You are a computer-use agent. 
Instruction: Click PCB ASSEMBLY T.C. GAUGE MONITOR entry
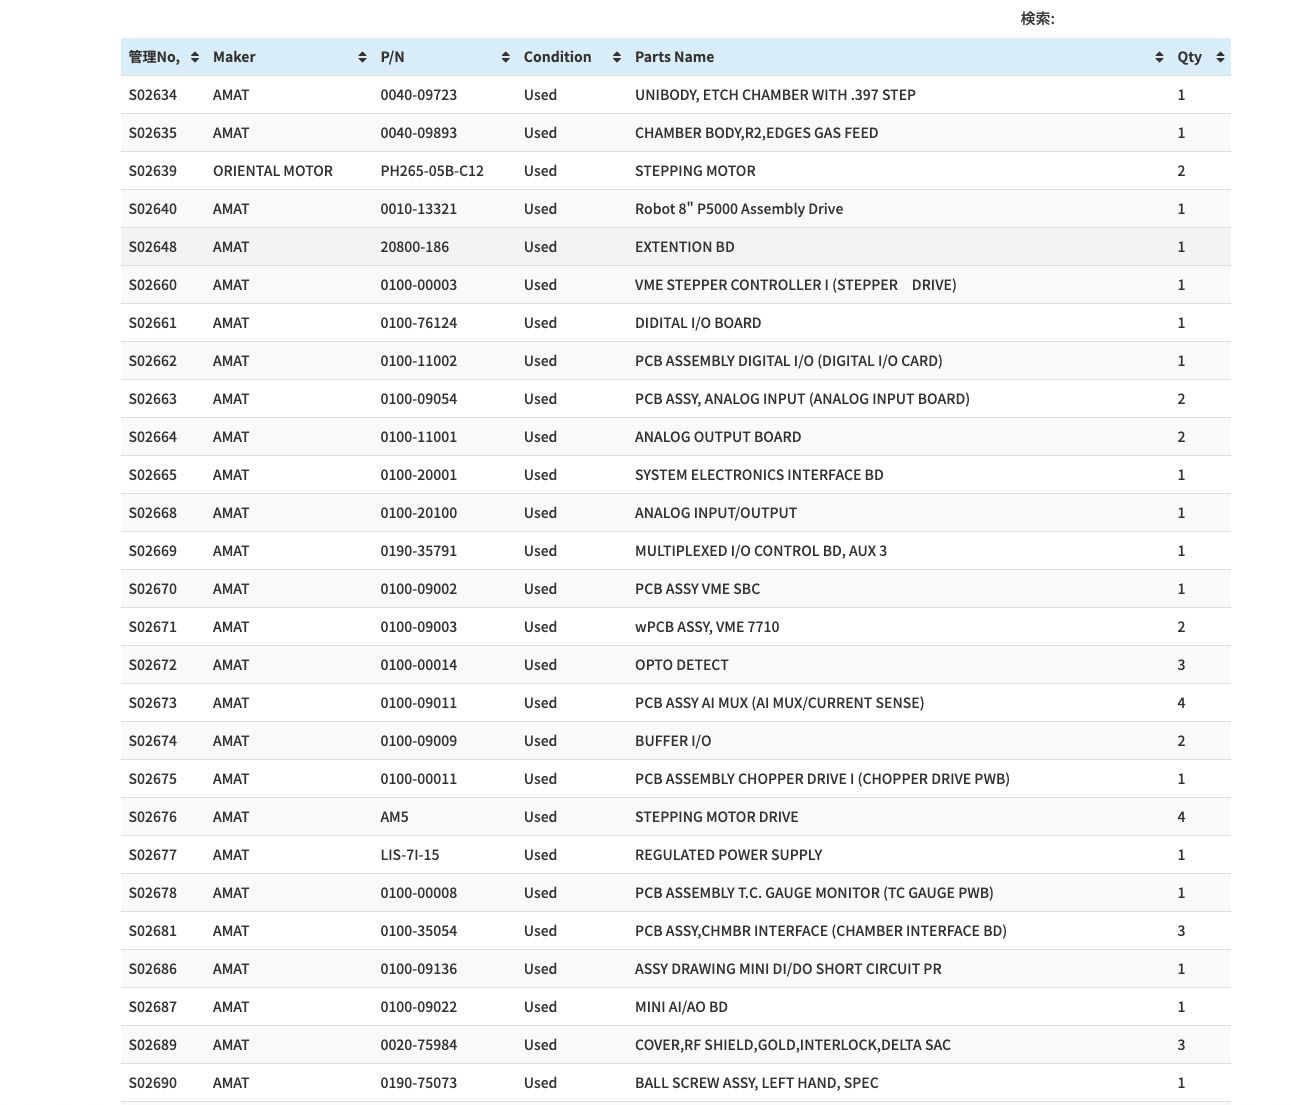(x=814, y=893)
